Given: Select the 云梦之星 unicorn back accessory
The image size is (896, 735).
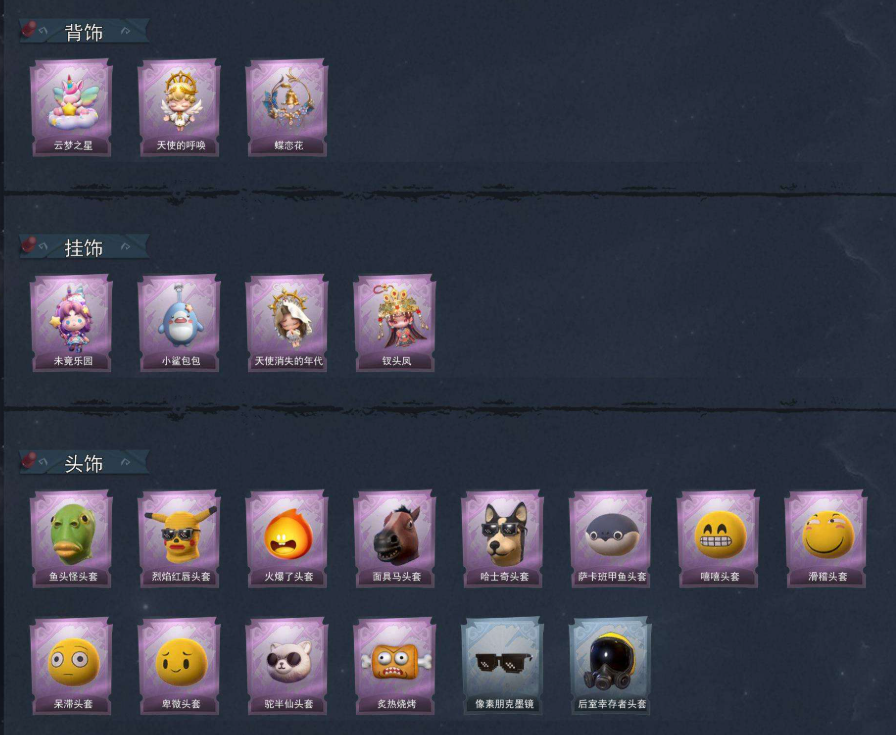Looking at the screenshot, I should point(71,107).
